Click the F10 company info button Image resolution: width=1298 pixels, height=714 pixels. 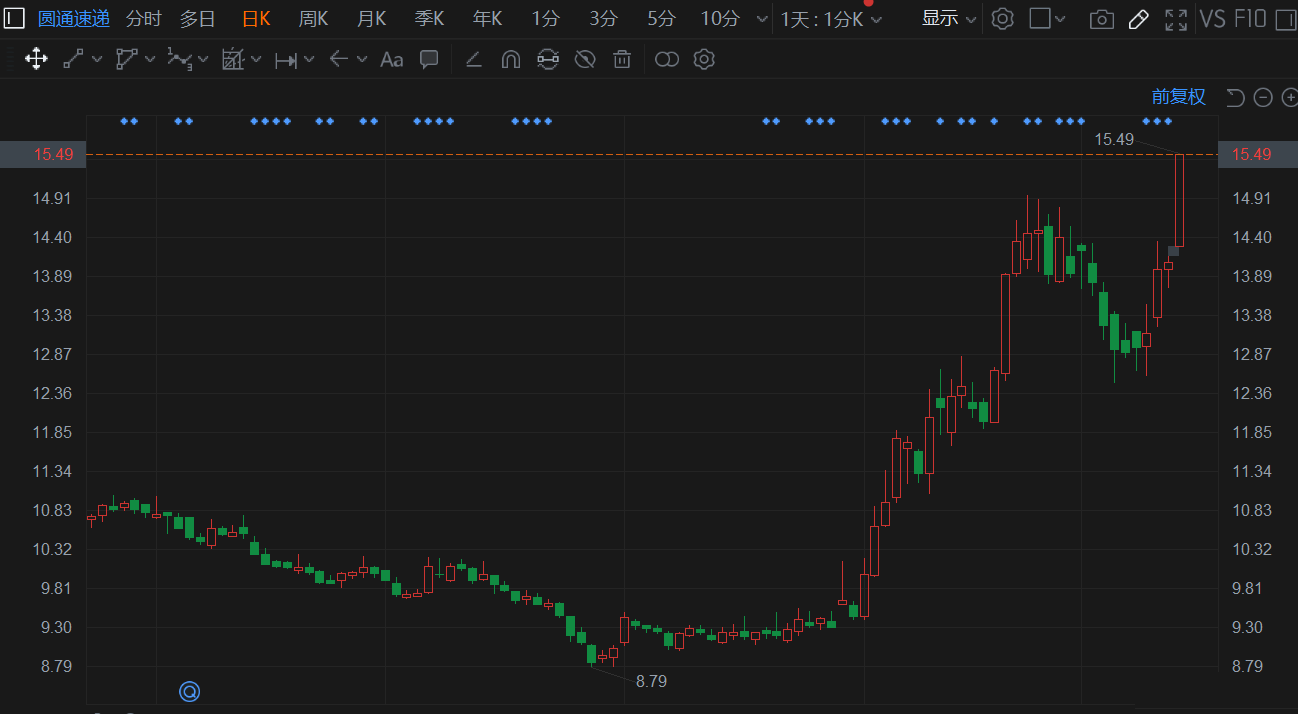click(x=1250, y=19)
